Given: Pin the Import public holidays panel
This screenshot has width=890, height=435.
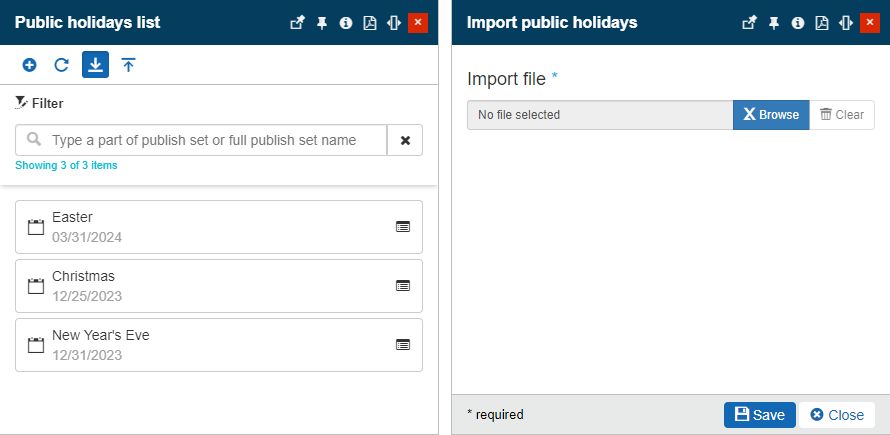Looking at the screenshot, I should coord(774,23).
